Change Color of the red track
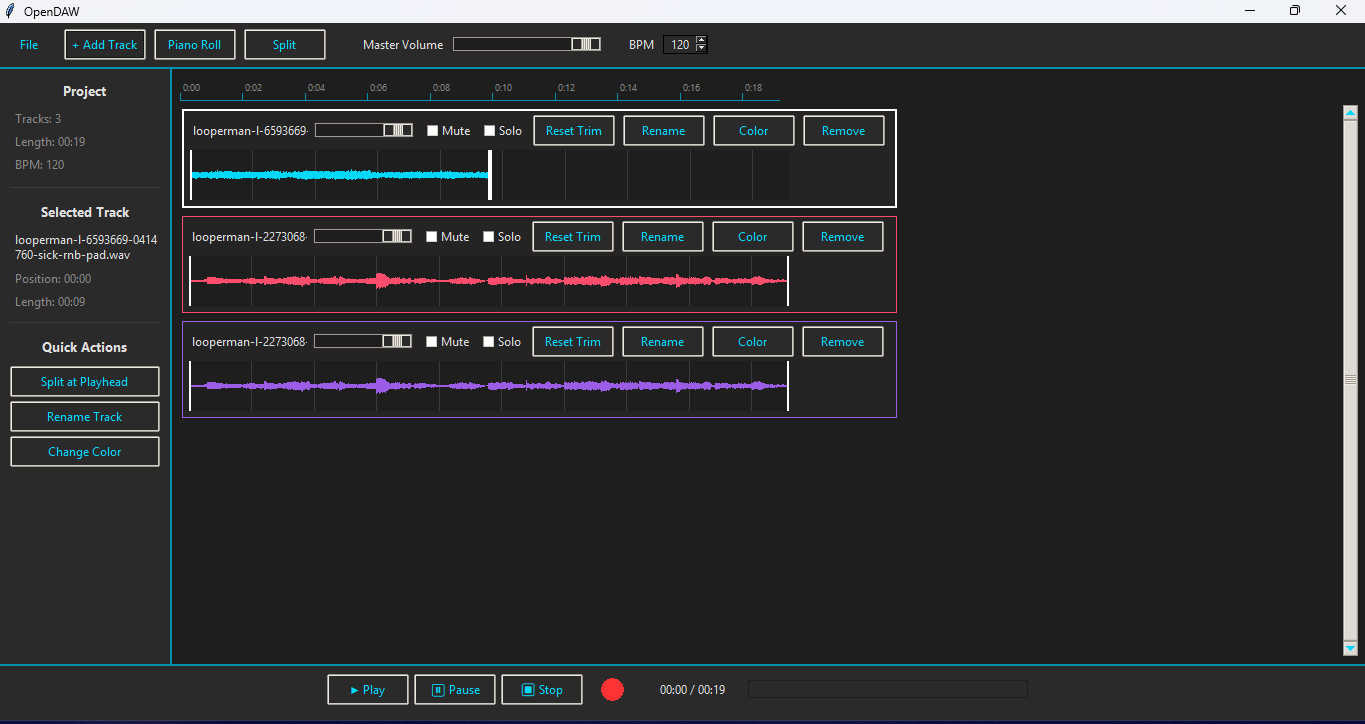 point(753,237)
